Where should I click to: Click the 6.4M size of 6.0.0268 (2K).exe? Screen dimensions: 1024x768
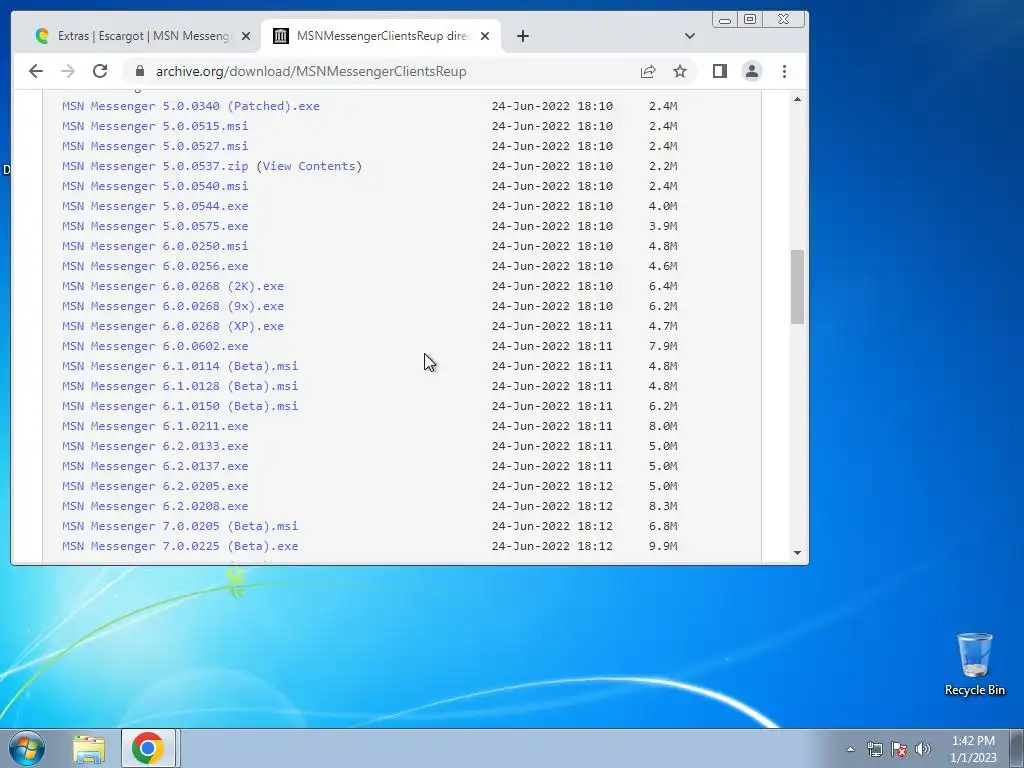coord(663,286)
